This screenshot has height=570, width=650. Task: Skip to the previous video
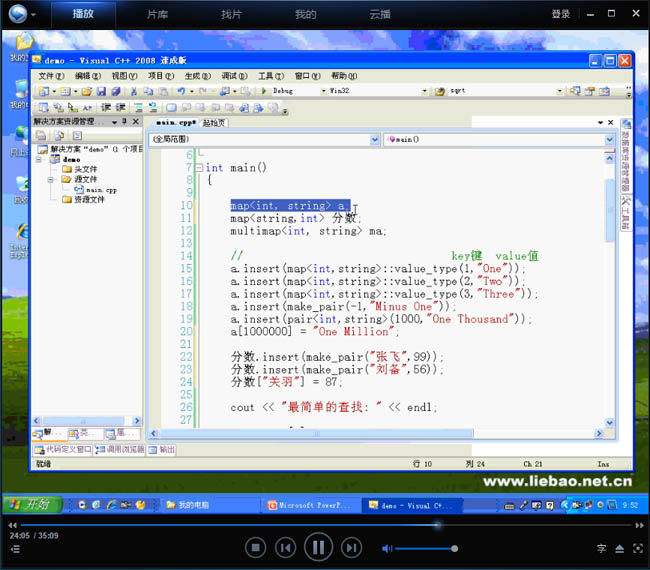(286, 547)
